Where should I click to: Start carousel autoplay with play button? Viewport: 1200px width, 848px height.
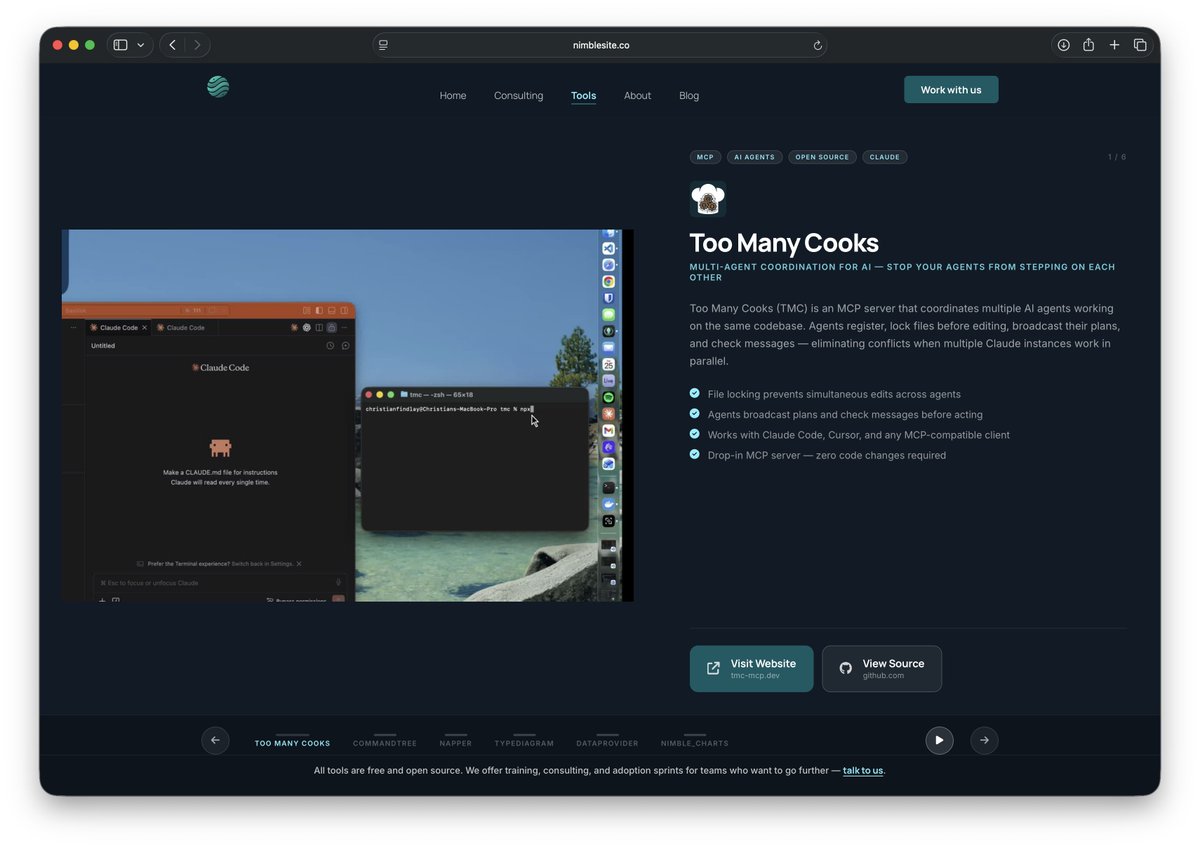(x=939, y=740)
